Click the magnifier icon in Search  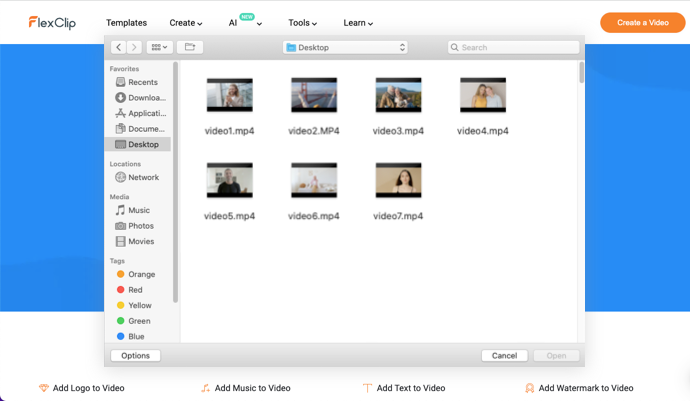(455, 47)
